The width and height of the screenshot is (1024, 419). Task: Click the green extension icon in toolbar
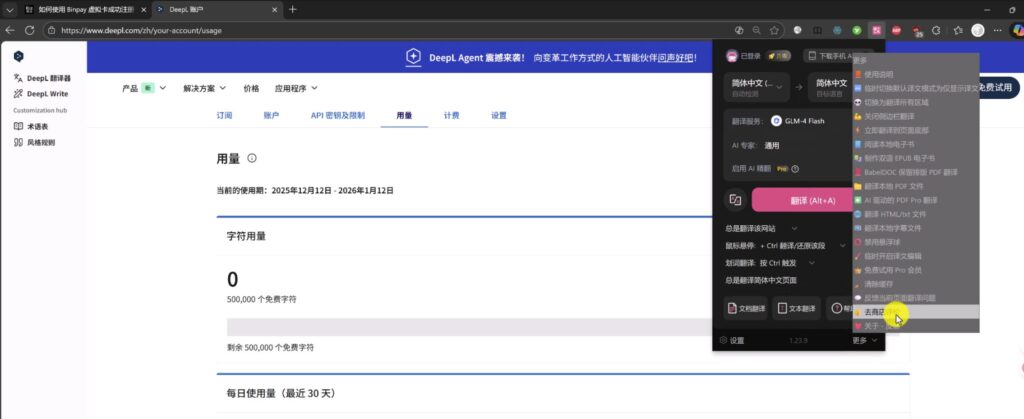pos(856,30)
